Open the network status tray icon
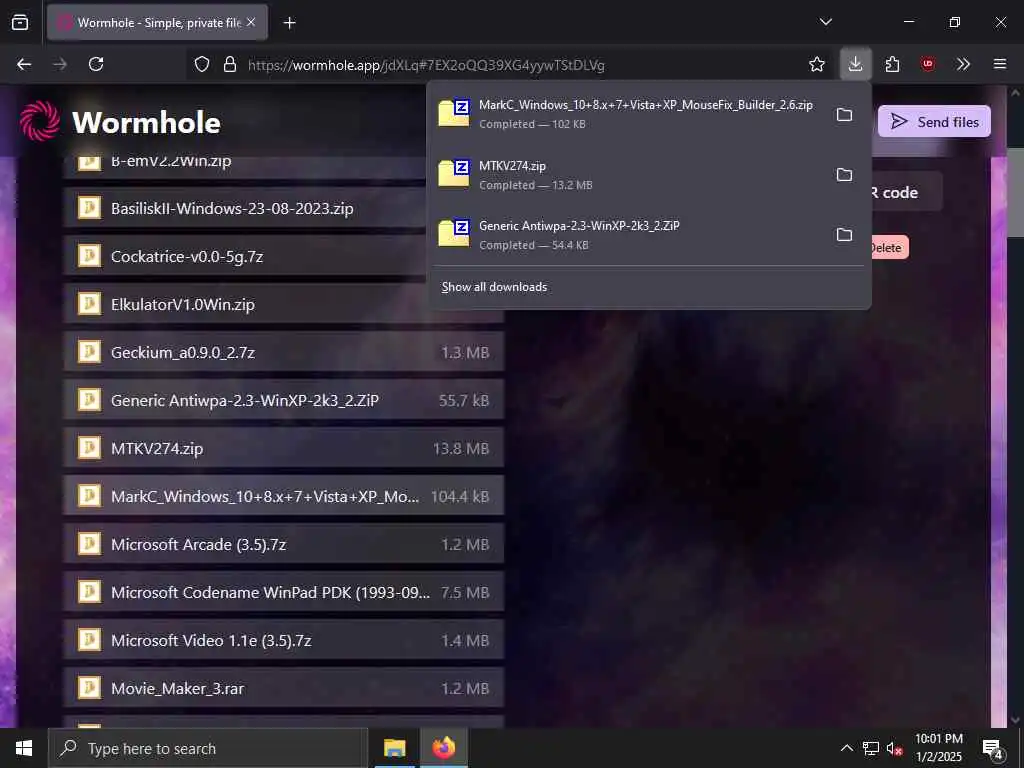This screenshot has height=768, width=1024. click(x=871, y=748)
